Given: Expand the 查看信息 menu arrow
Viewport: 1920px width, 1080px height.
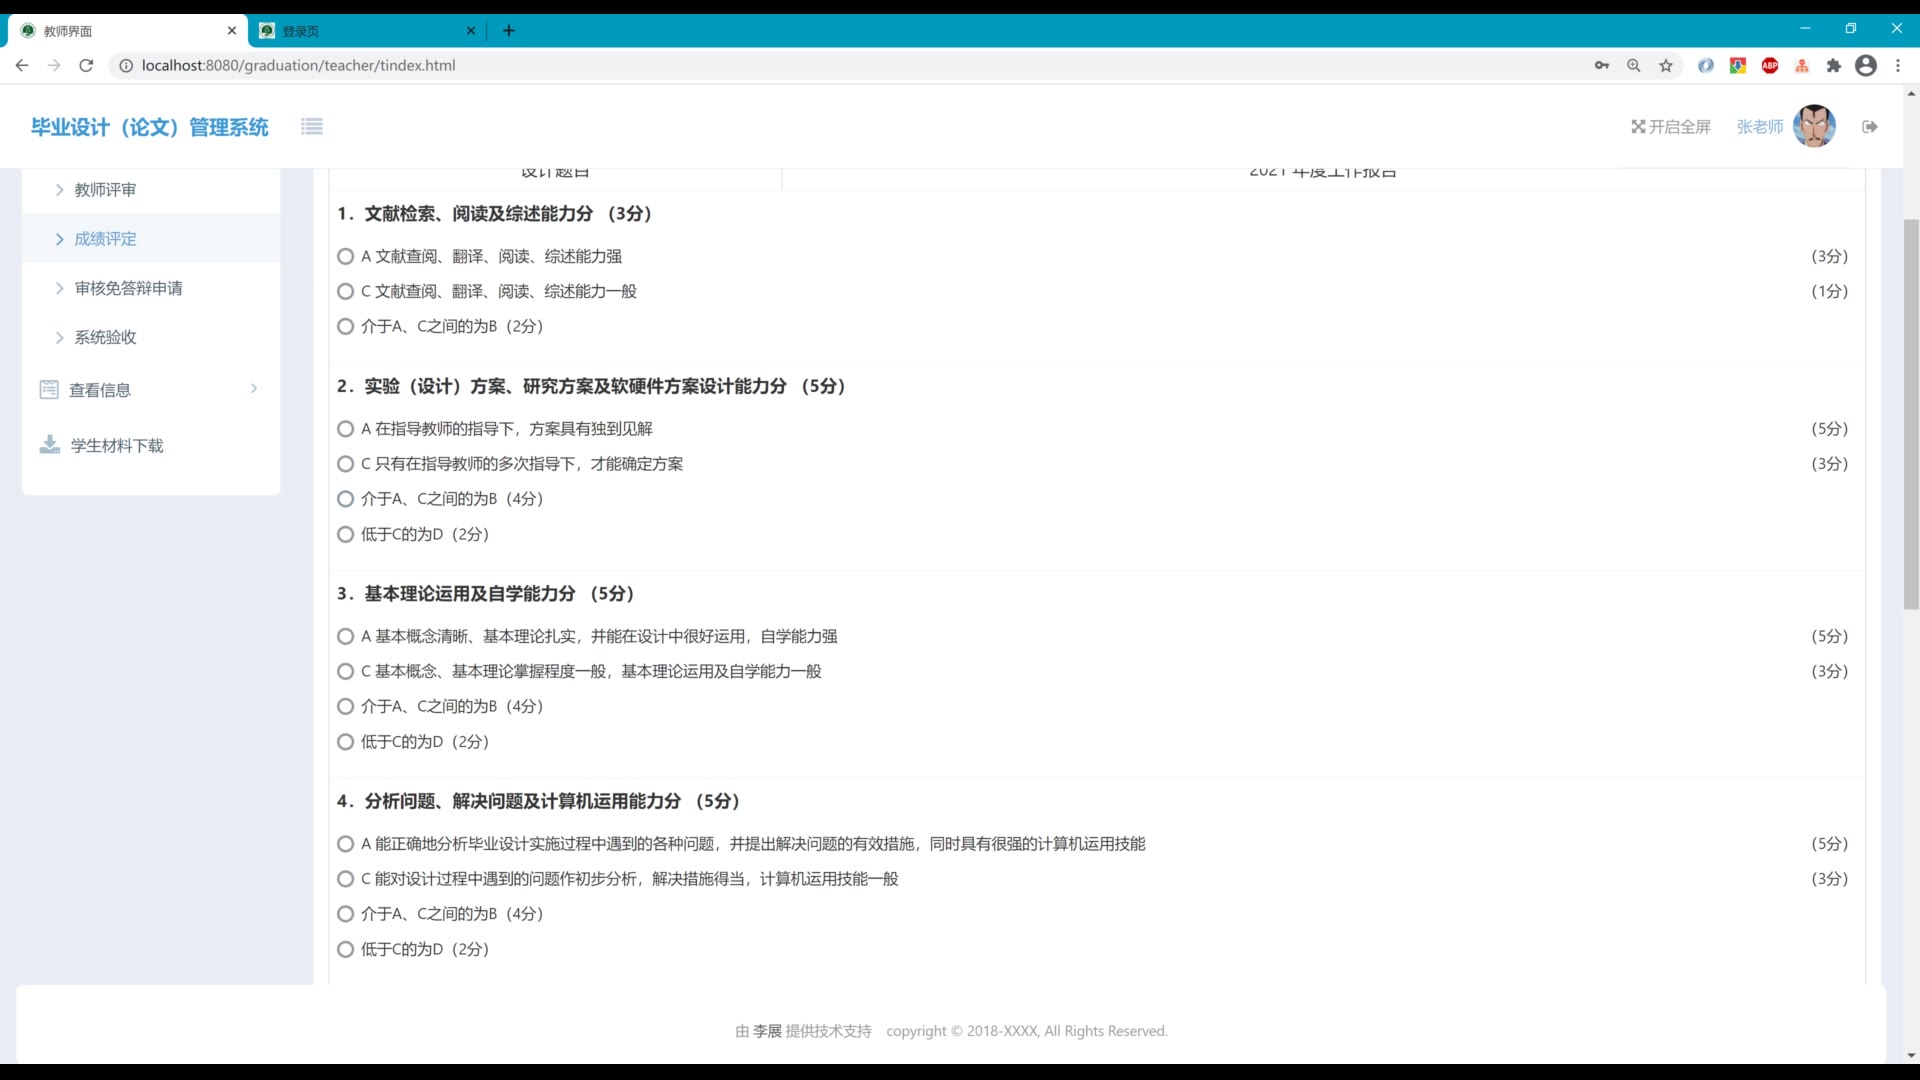Looking at the screenshot, I should tap(254, 389).
